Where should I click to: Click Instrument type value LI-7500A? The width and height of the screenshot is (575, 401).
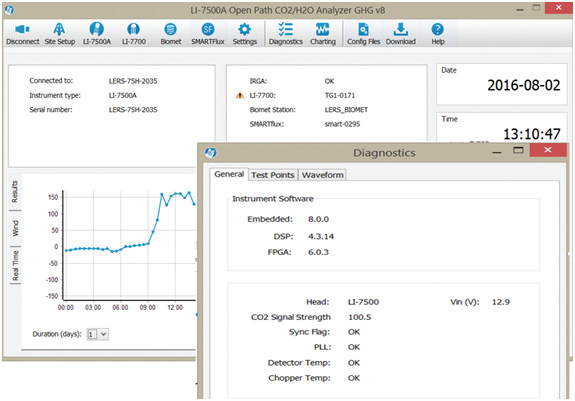[x=122, y=95]
